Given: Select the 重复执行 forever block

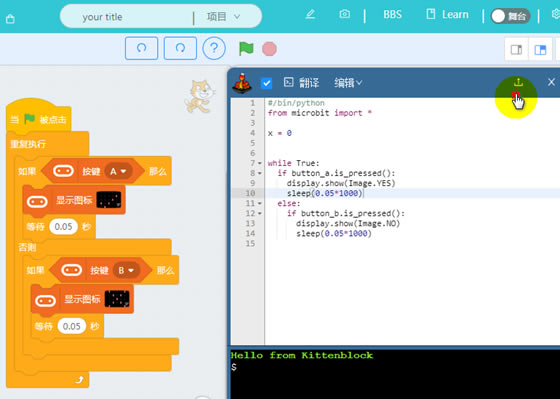Looking at the screenshot, I should point(28,144).
